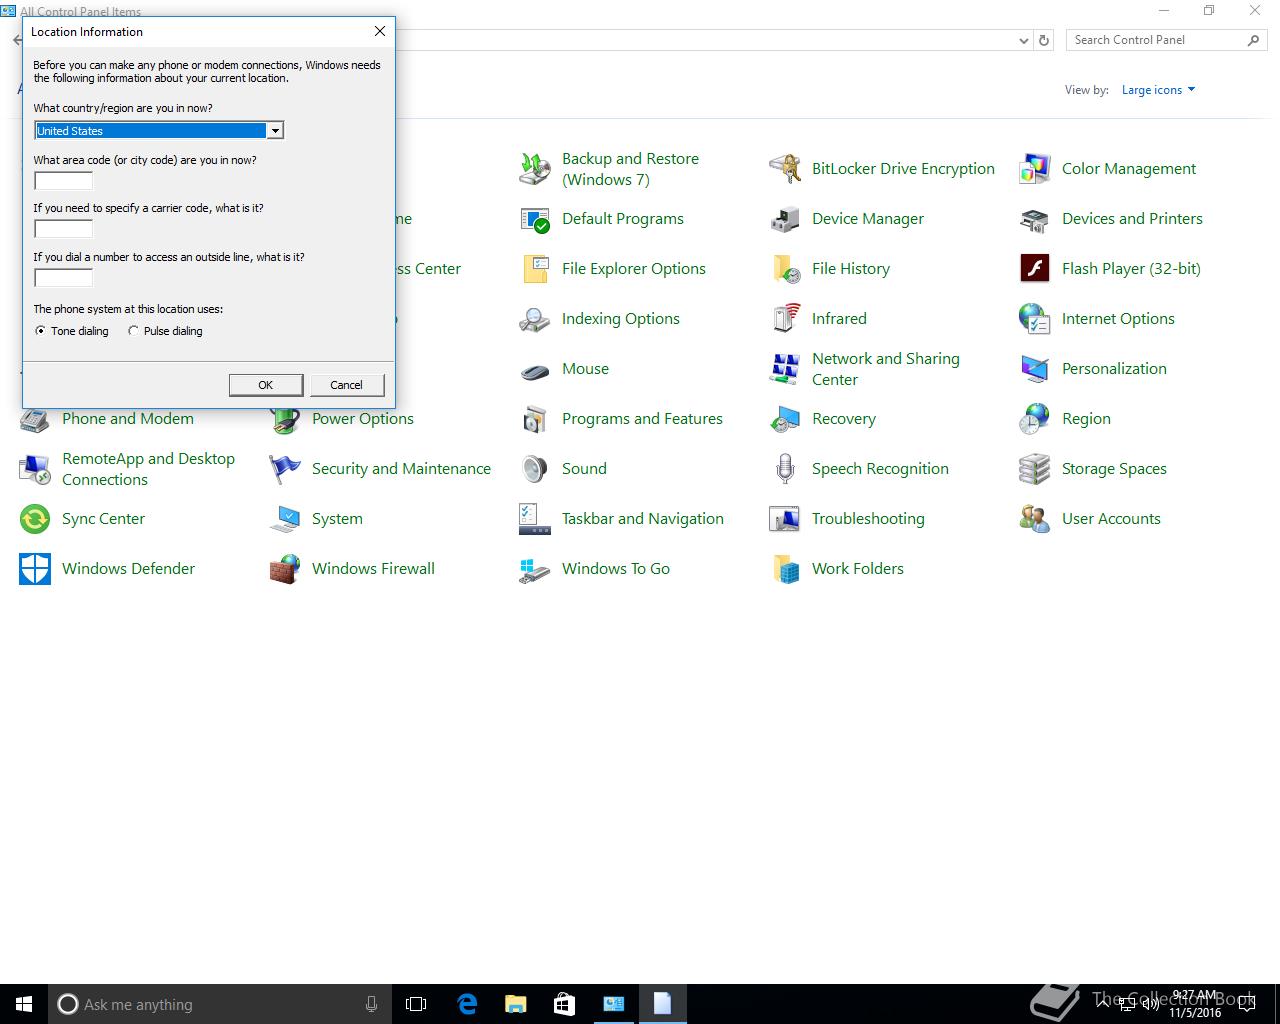Open the Sound speaker icon

(535, 469)
